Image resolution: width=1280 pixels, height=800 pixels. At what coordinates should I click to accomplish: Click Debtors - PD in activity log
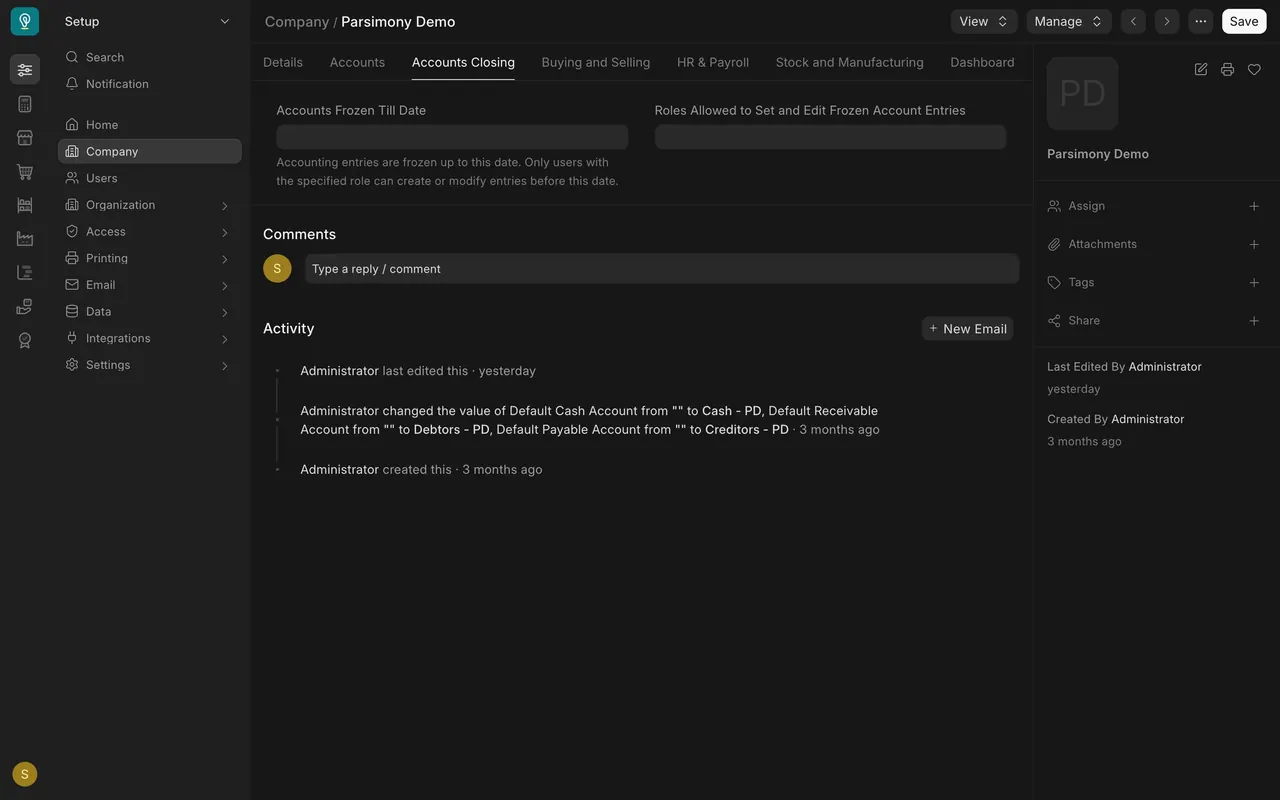pyautogui.click(x=452, y=430)
